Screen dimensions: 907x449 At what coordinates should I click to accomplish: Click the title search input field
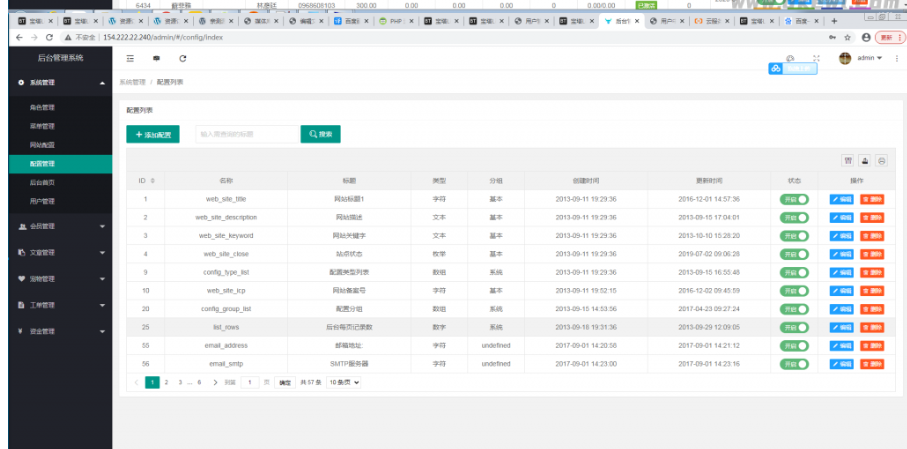click(x=246, y=134)
